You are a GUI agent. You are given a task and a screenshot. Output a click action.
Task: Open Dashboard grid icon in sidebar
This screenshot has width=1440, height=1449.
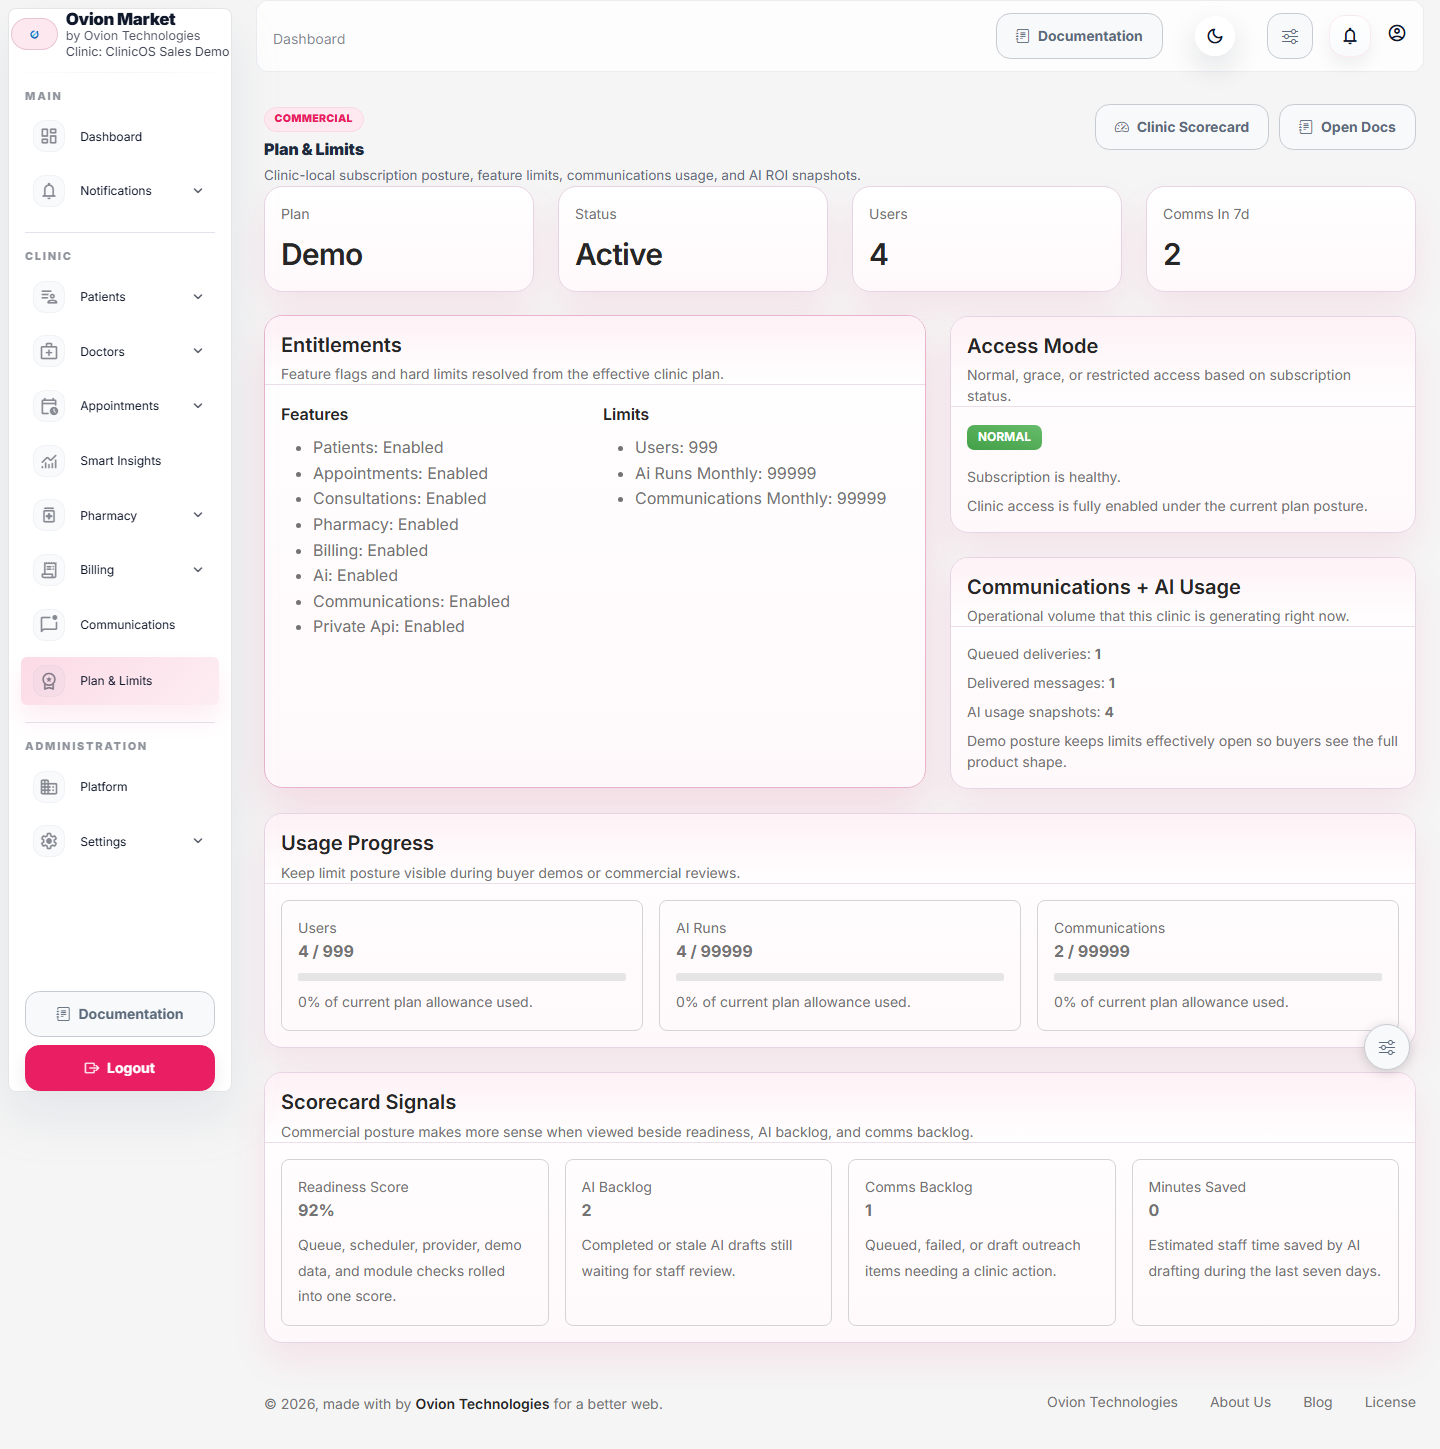pyautogui.click(x=49, y=136)
